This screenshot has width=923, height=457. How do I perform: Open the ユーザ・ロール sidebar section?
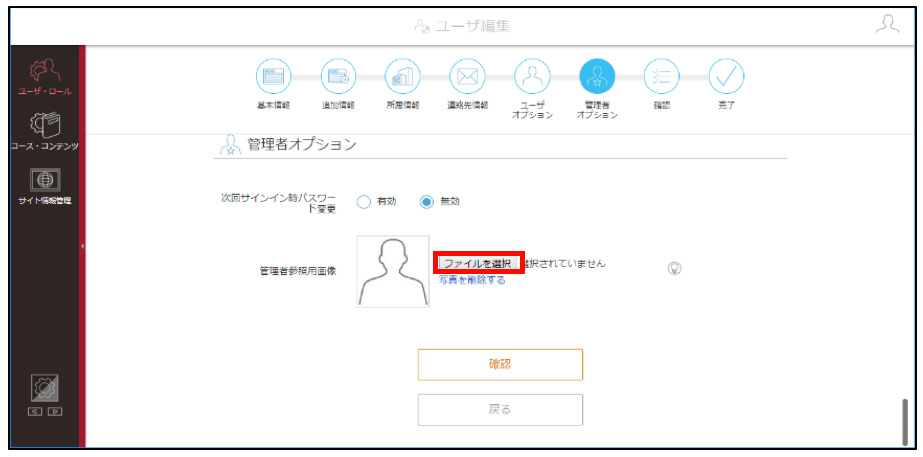pos(45,76)
